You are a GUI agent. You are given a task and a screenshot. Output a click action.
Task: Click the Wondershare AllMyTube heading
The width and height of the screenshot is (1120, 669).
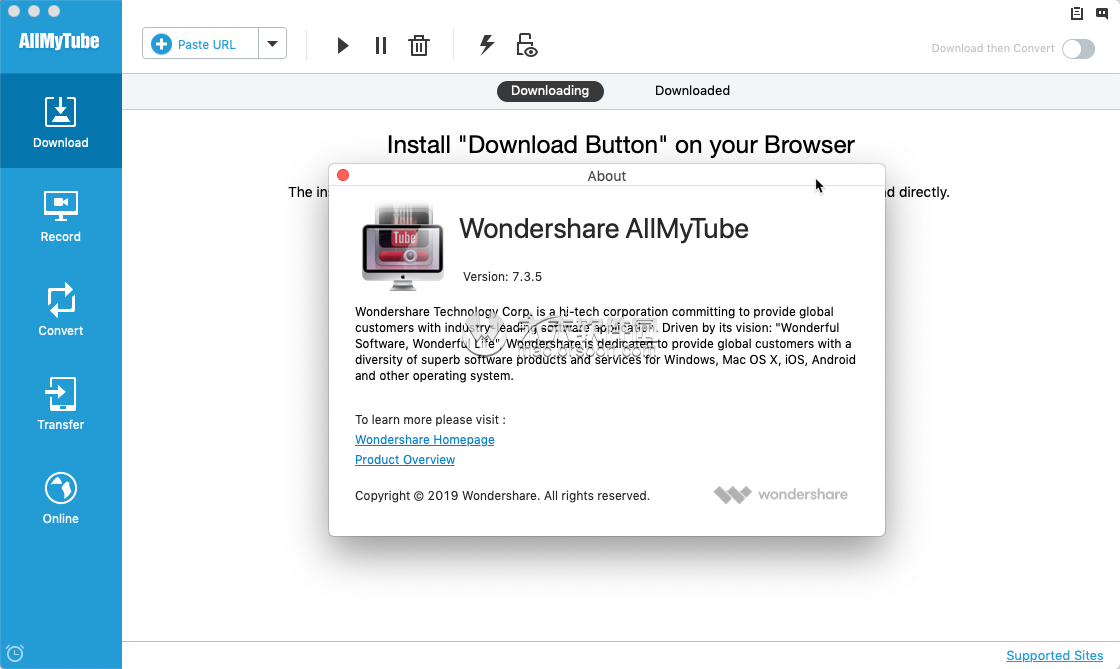(x=604, y=228)
